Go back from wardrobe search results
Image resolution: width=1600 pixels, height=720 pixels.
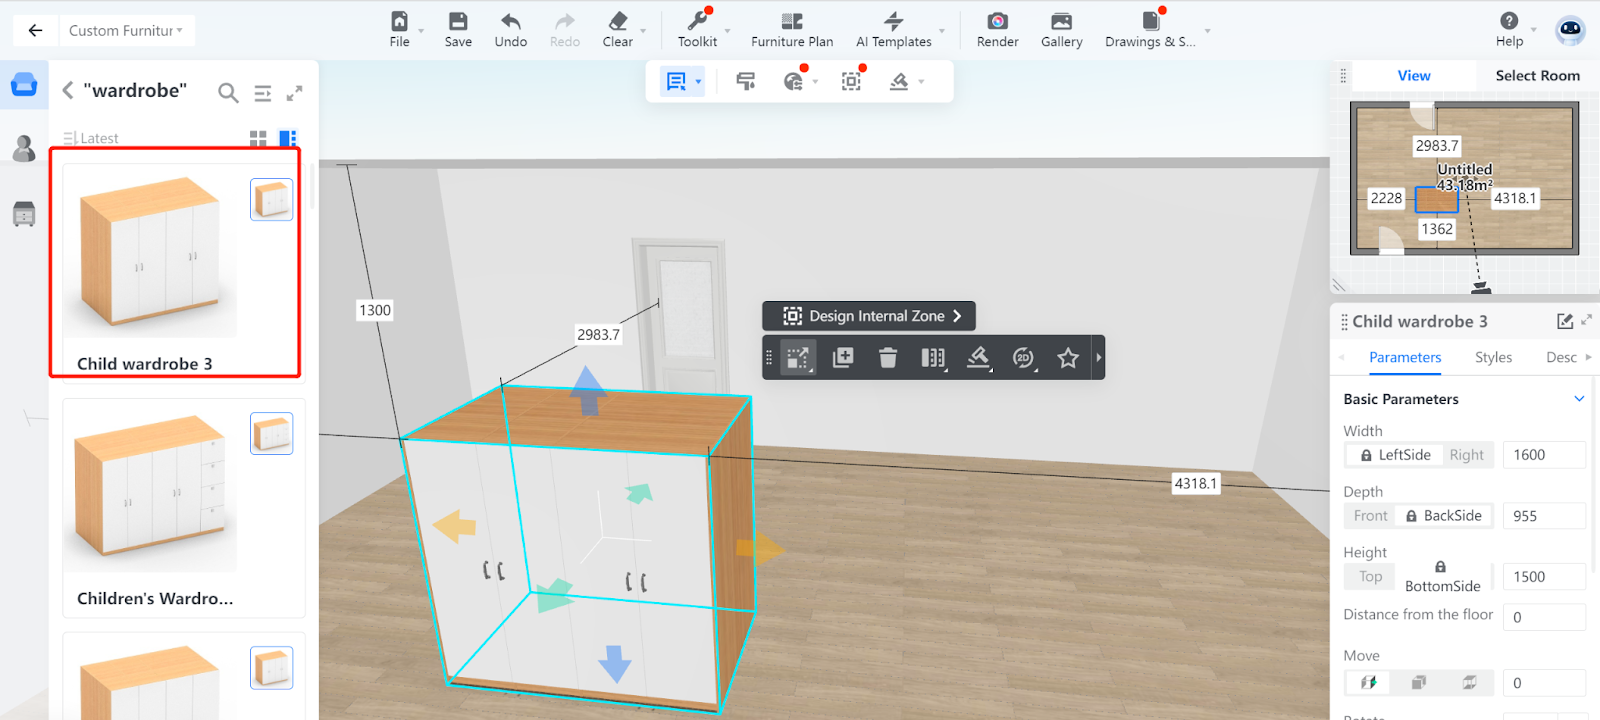pyautogui.click(x=68, y=91)
